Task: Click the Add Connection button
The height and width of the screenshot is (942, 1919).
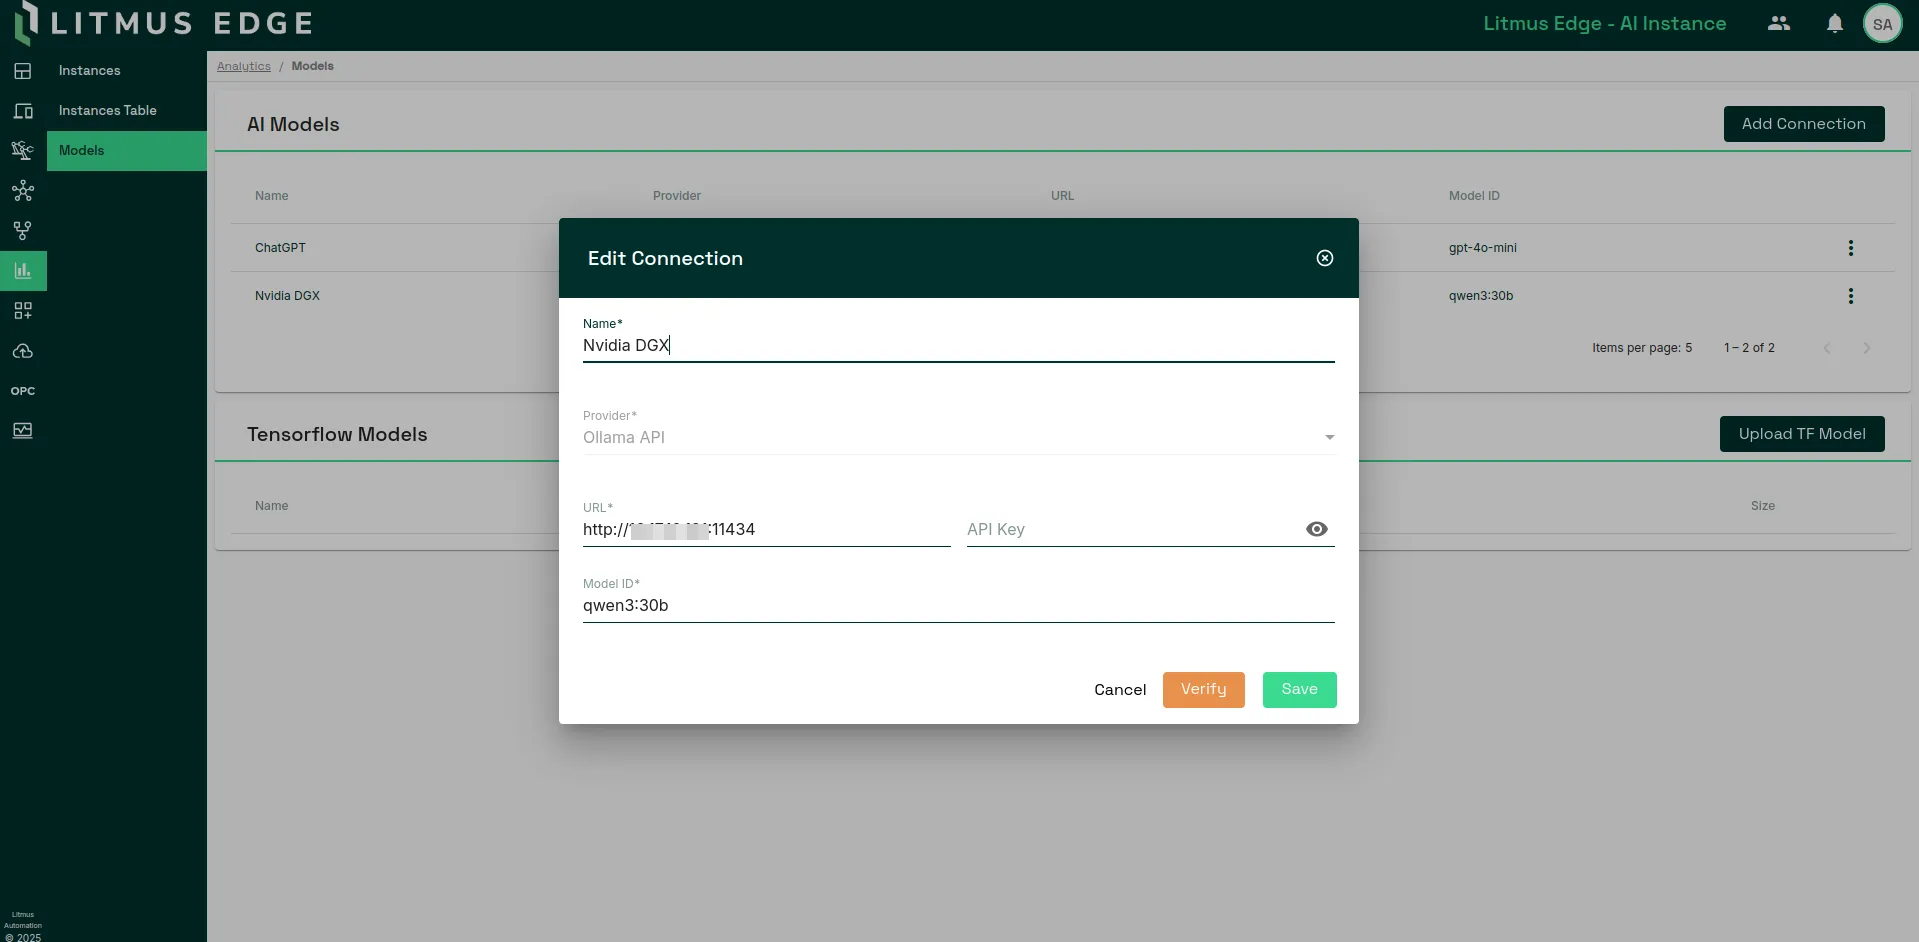Action: [x=1804, y=124]
